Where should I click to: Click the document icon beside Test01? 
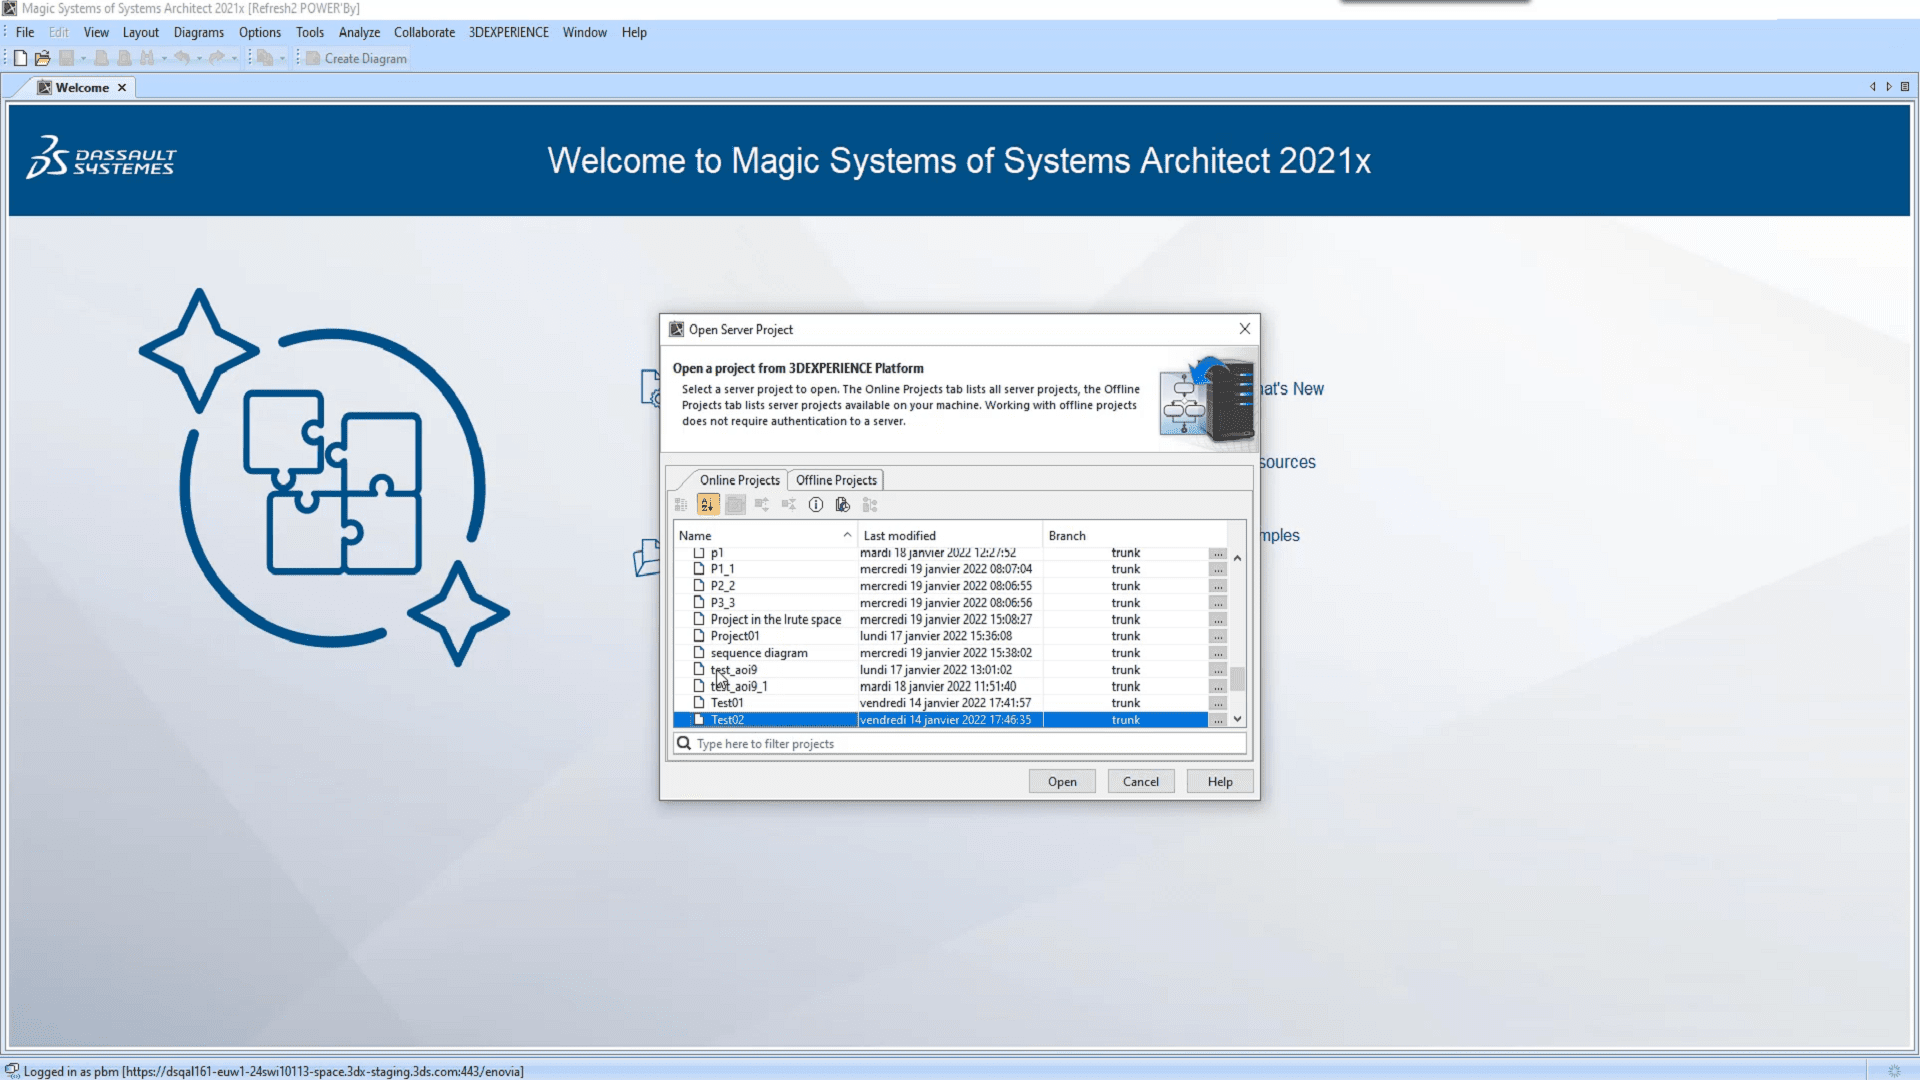[699, 702]
